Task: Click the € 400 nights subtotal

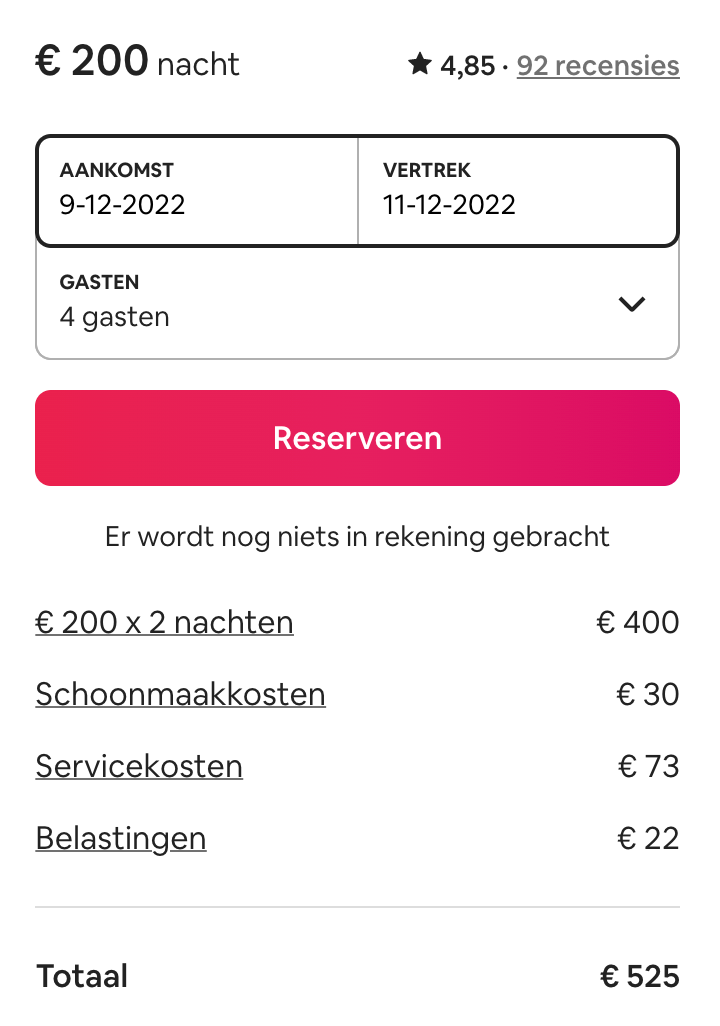Action: coord(638,622)
